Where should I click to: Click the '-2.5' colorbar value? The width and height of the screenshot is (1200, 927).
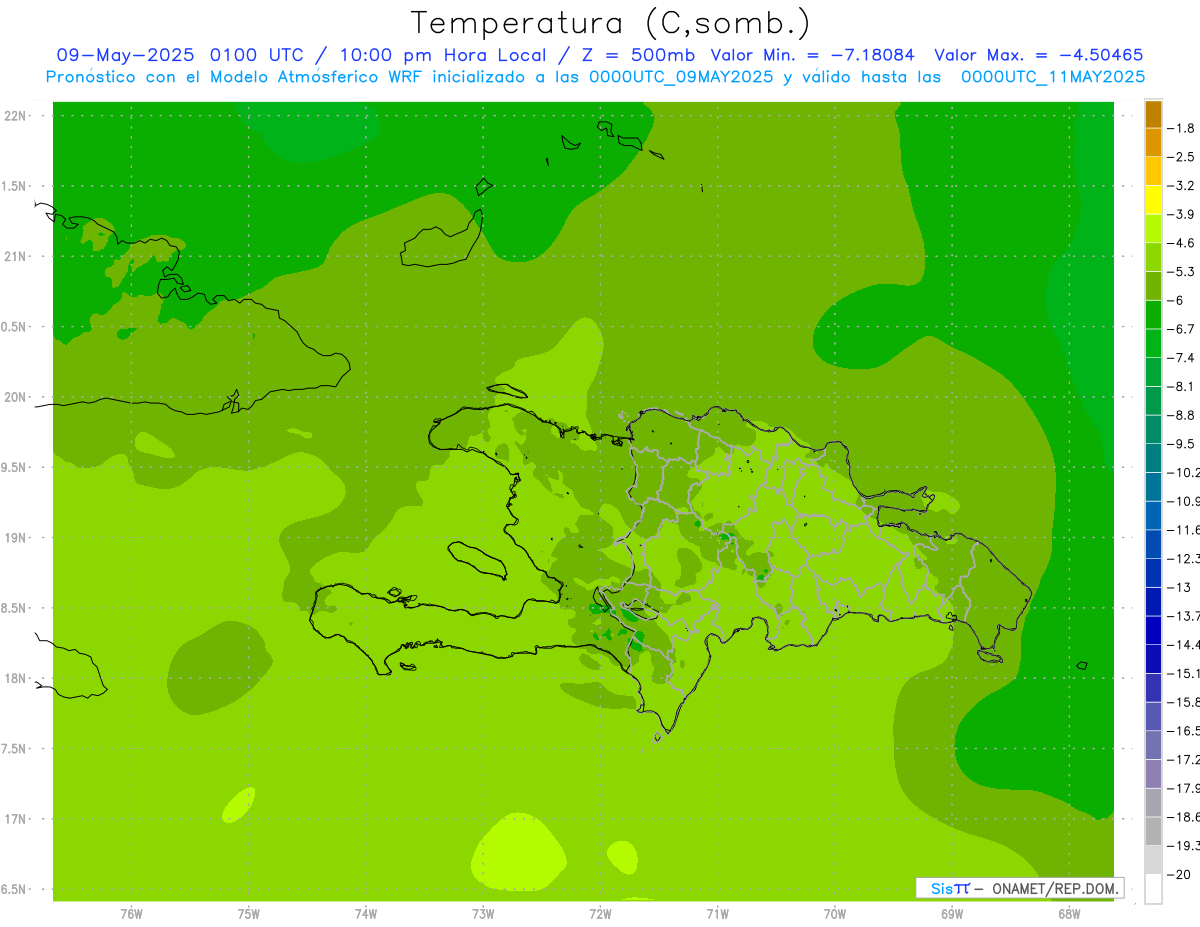[1182, 157]
